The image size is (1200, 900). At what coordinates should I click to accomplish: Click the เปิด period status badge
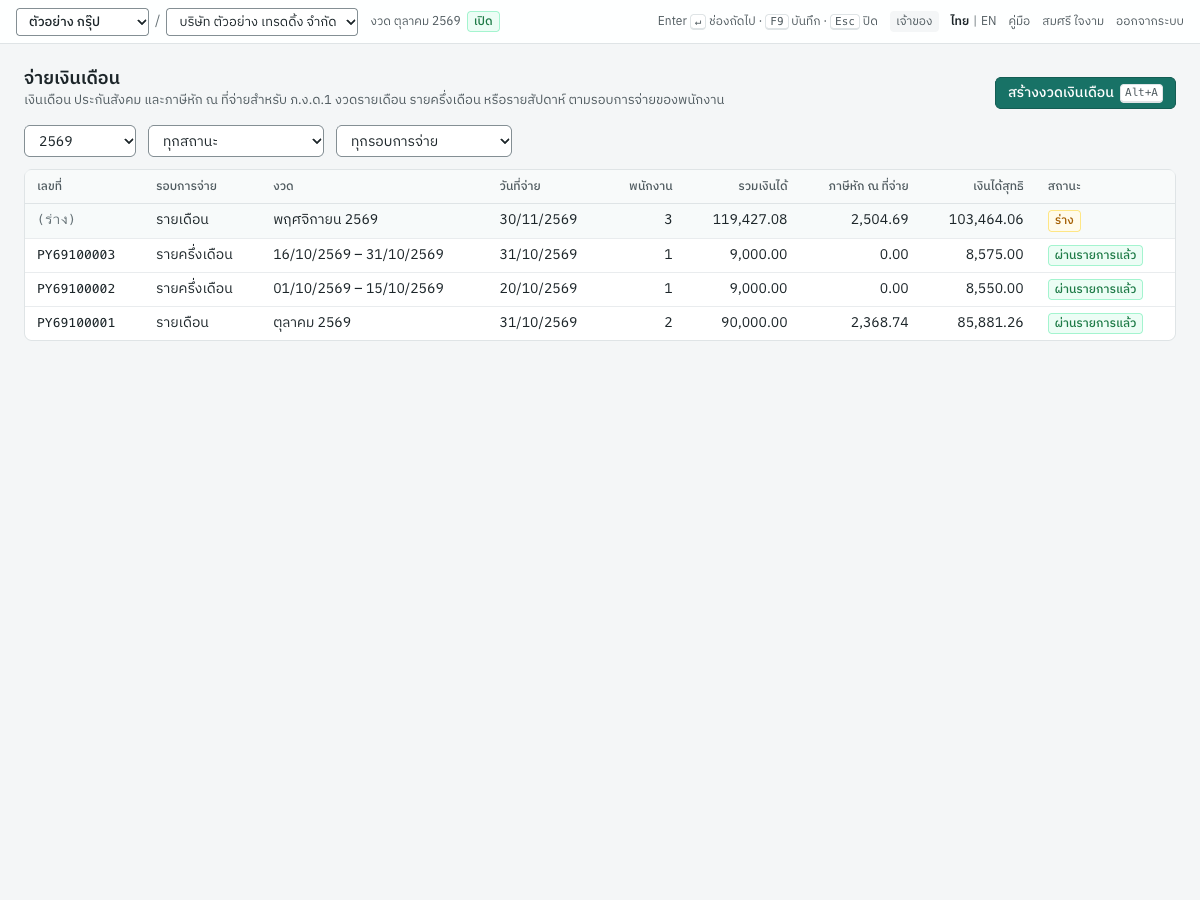pos(483,21)
